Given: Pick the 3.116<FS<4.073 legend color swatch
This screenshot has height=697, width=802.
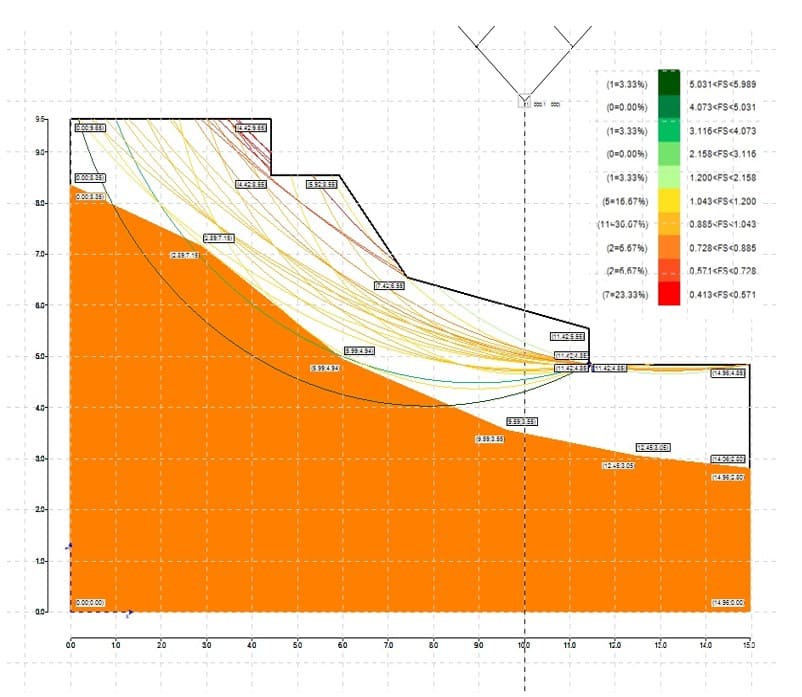Looking at the screenshot, I should [x=669, y=131].
